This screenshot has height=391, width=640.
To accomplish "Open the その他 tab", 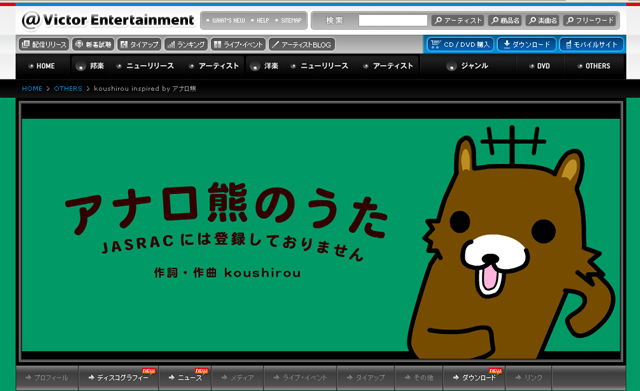I will coord(419,378).
